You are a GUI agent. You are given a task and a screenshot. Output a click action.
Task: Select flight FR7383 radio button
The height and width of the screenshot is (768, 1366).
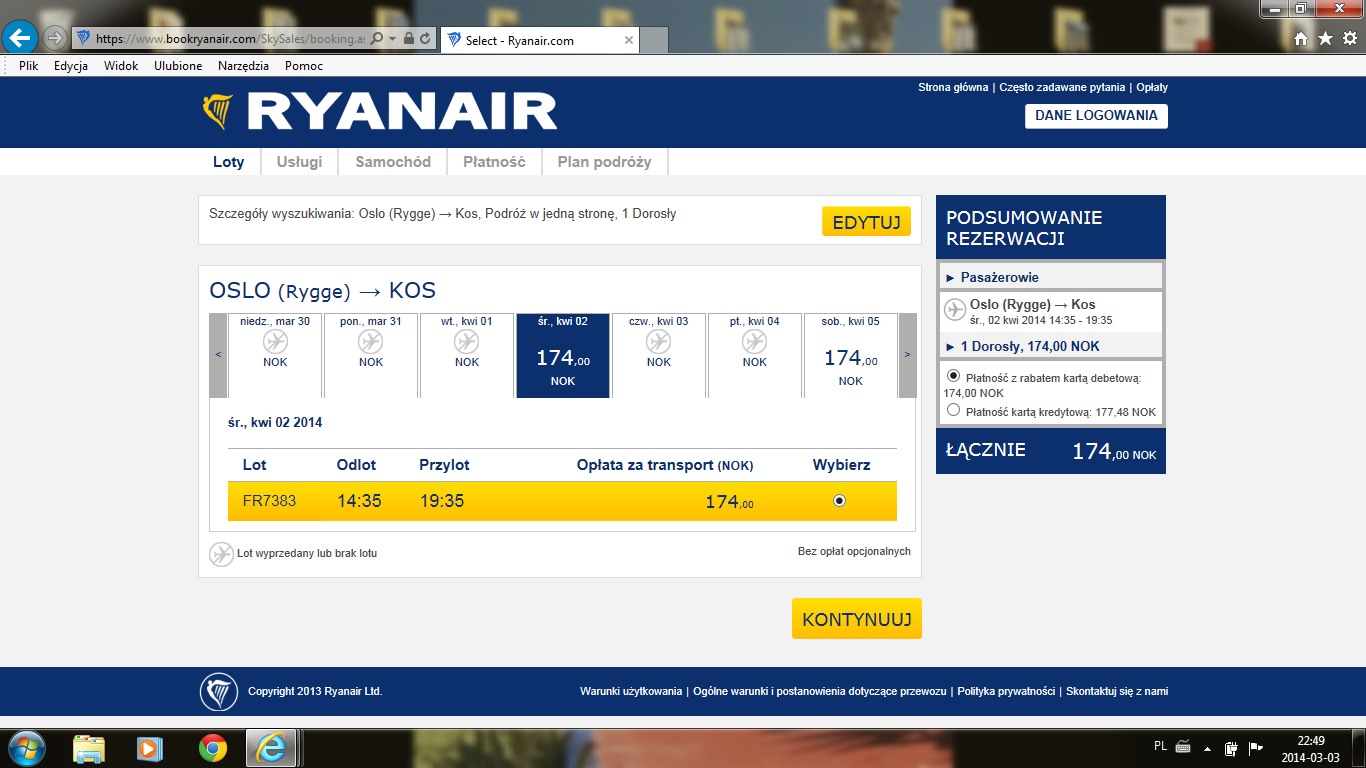(x=839, y=501)
